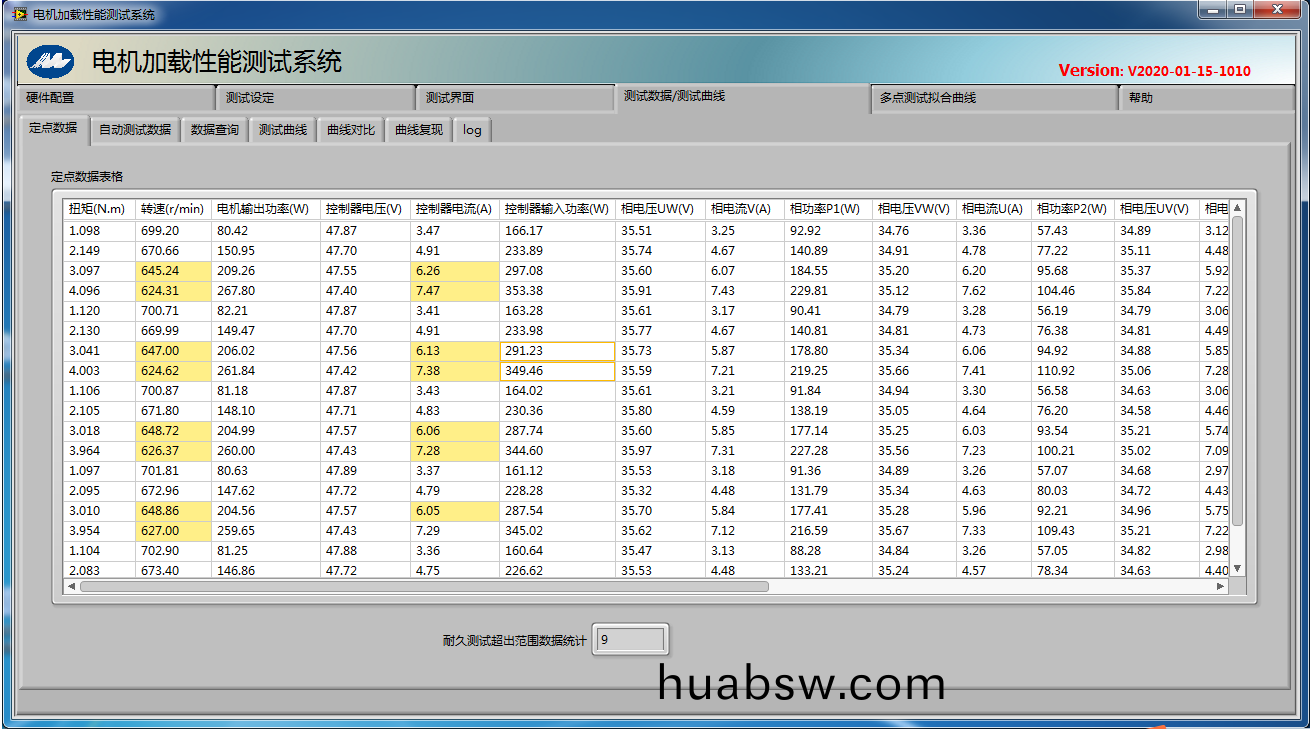Click the table's scroll down arrow
The height and width of the screenshot is (729, 1310).
coord(1237,568)
